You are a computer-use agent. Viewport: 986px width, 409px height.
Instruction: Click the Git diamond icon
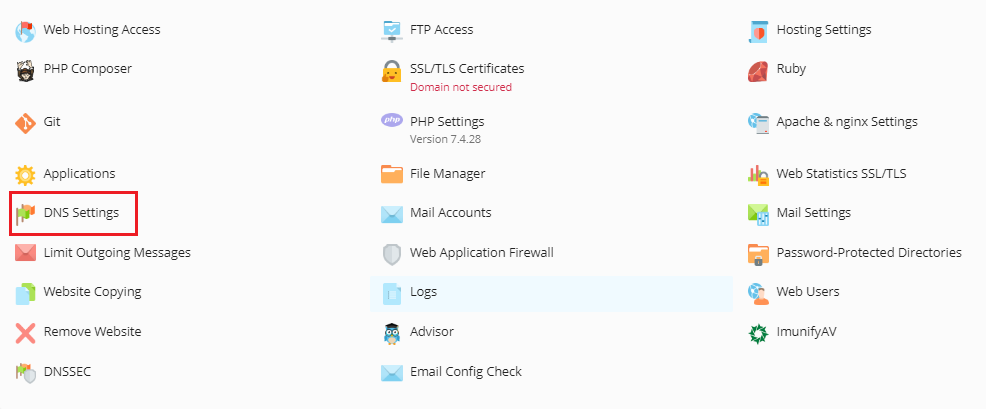[x=25, y=123]
